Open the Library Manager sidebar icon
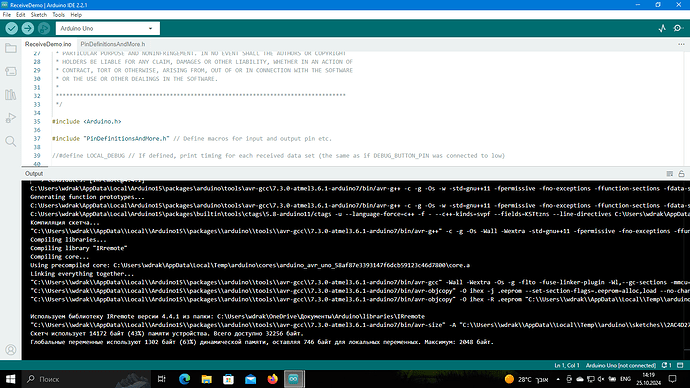The width and height of the screenshot is (690, 388). (11, 95)
